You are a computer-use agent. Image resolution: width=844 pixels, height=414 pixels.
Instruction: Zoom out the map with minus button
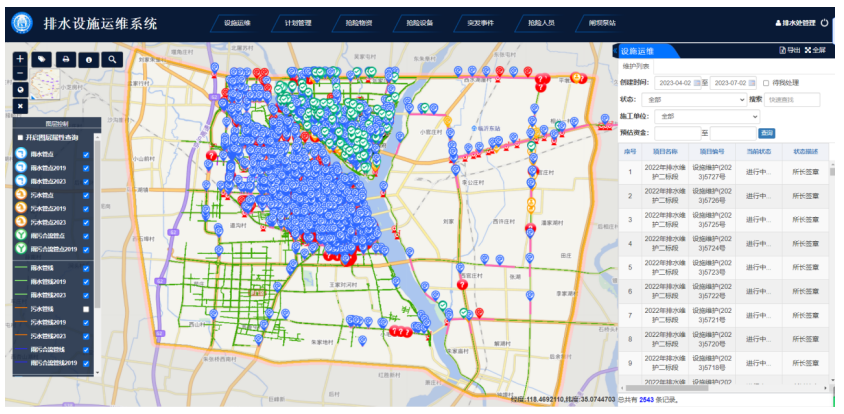[x=20, y=74]
